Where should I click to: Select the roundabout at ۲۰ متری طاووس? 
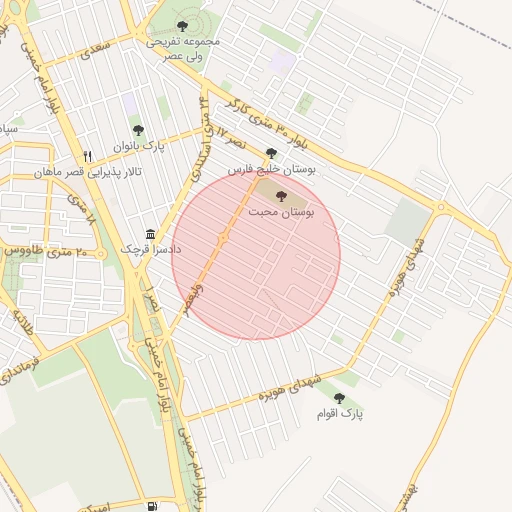click(101, 254)
